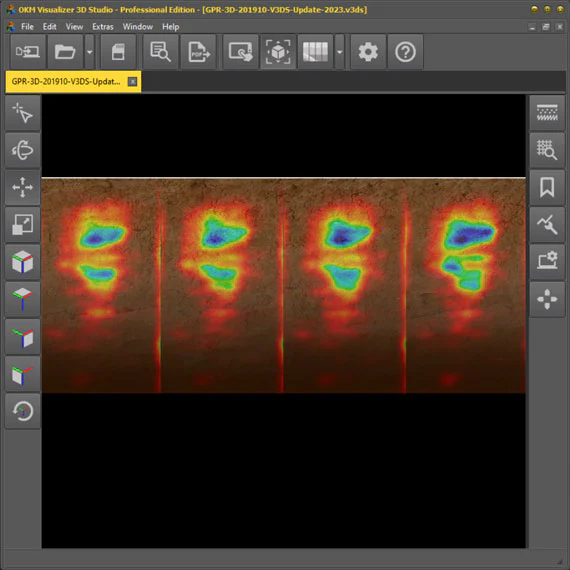Switch to top view cube
The width and height of the screenshot is (570, 570).
[x=23, y=300]
